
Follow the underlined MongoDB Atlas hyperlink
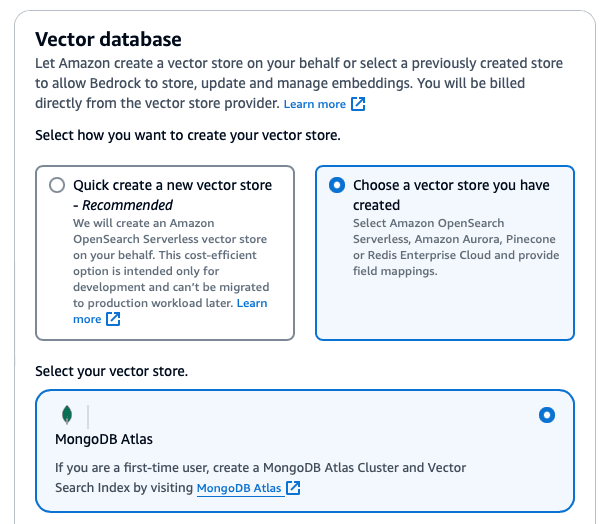point(239,488)
